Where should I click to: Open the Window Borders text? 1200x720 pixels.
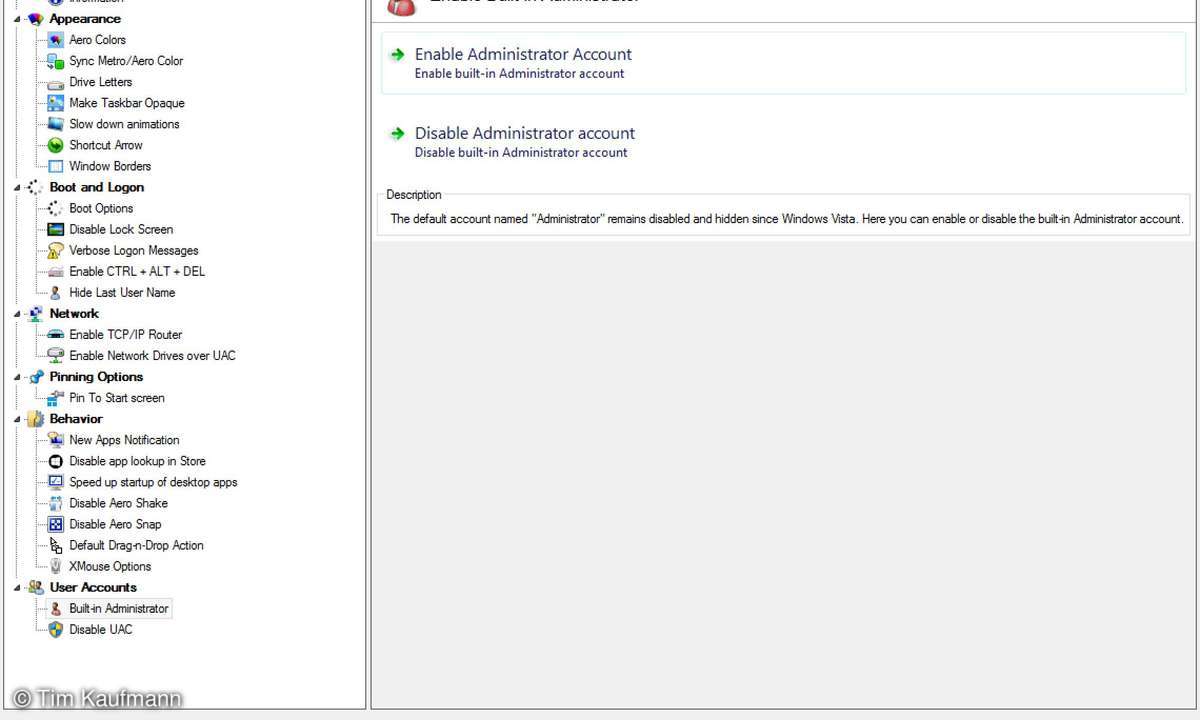110,166
